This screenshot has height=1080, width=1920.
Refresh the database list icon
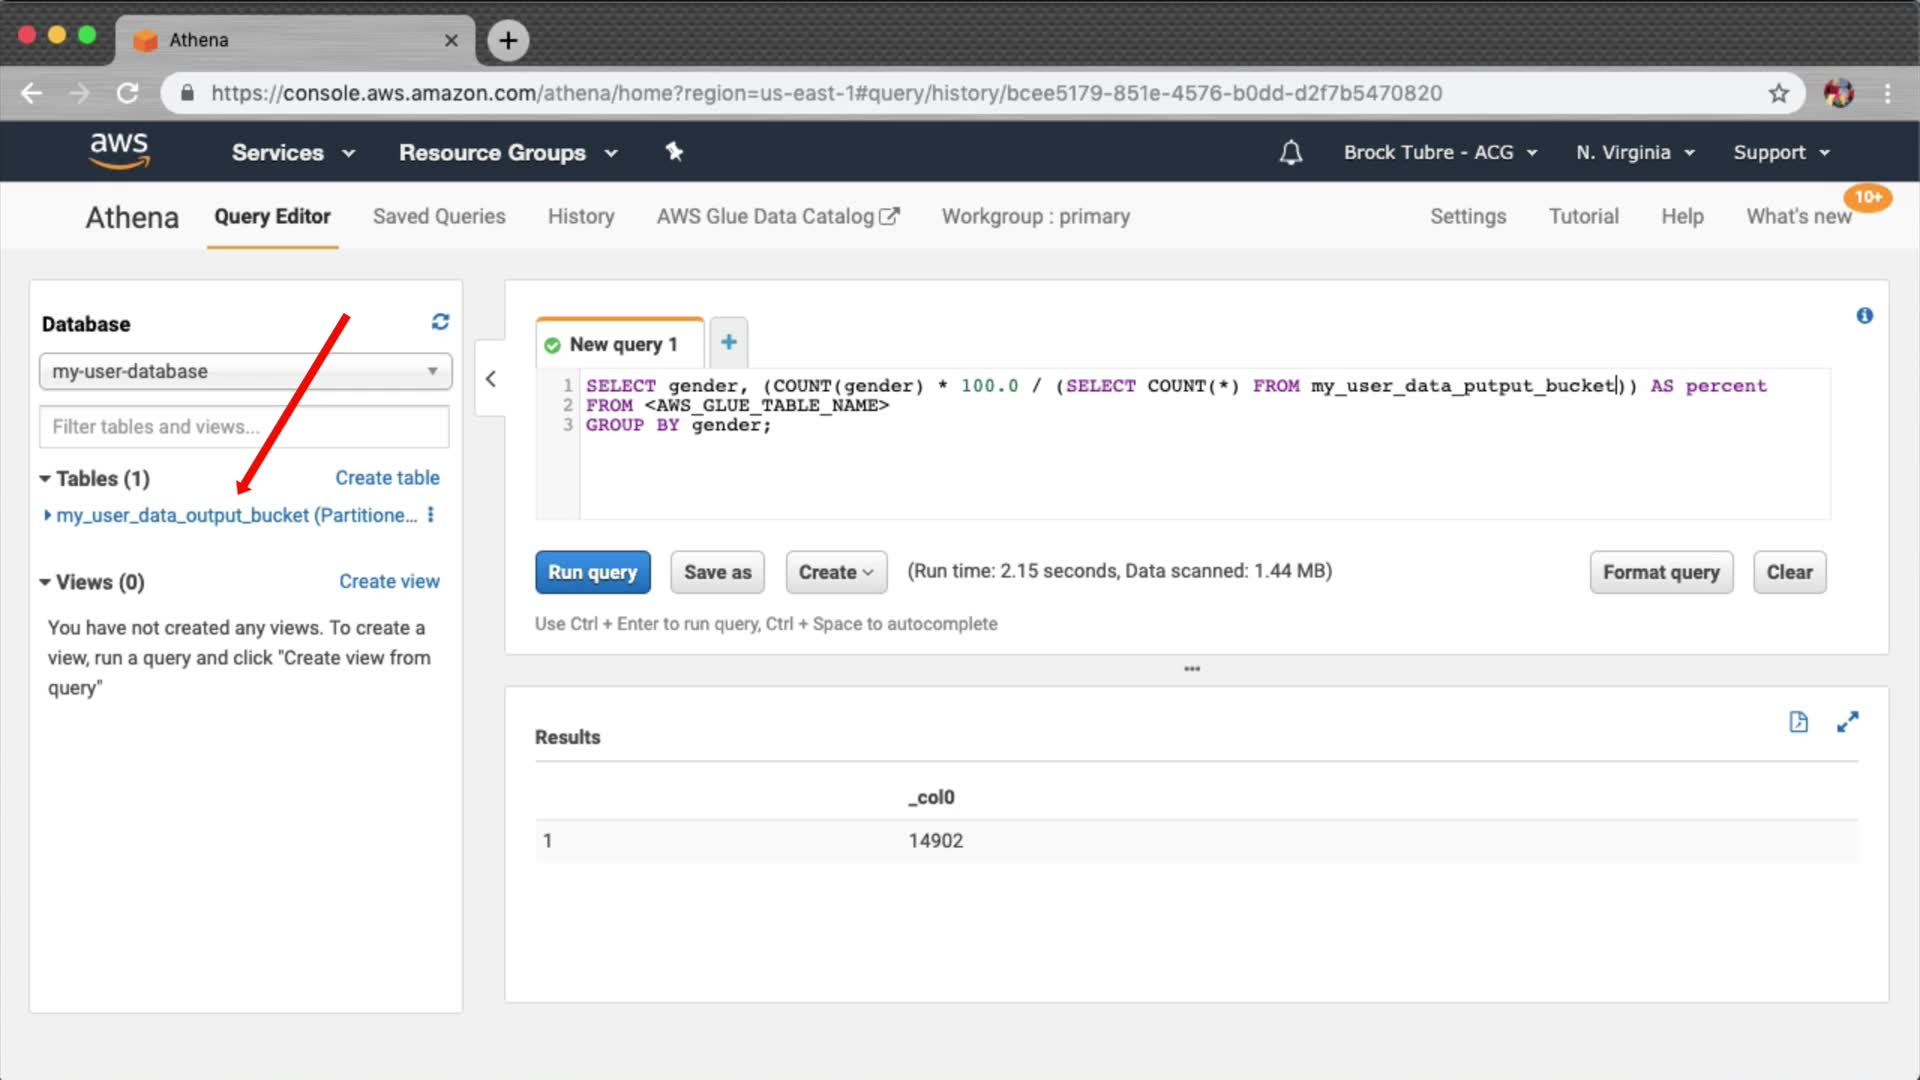pyautogui.click(x=440, y=322)
